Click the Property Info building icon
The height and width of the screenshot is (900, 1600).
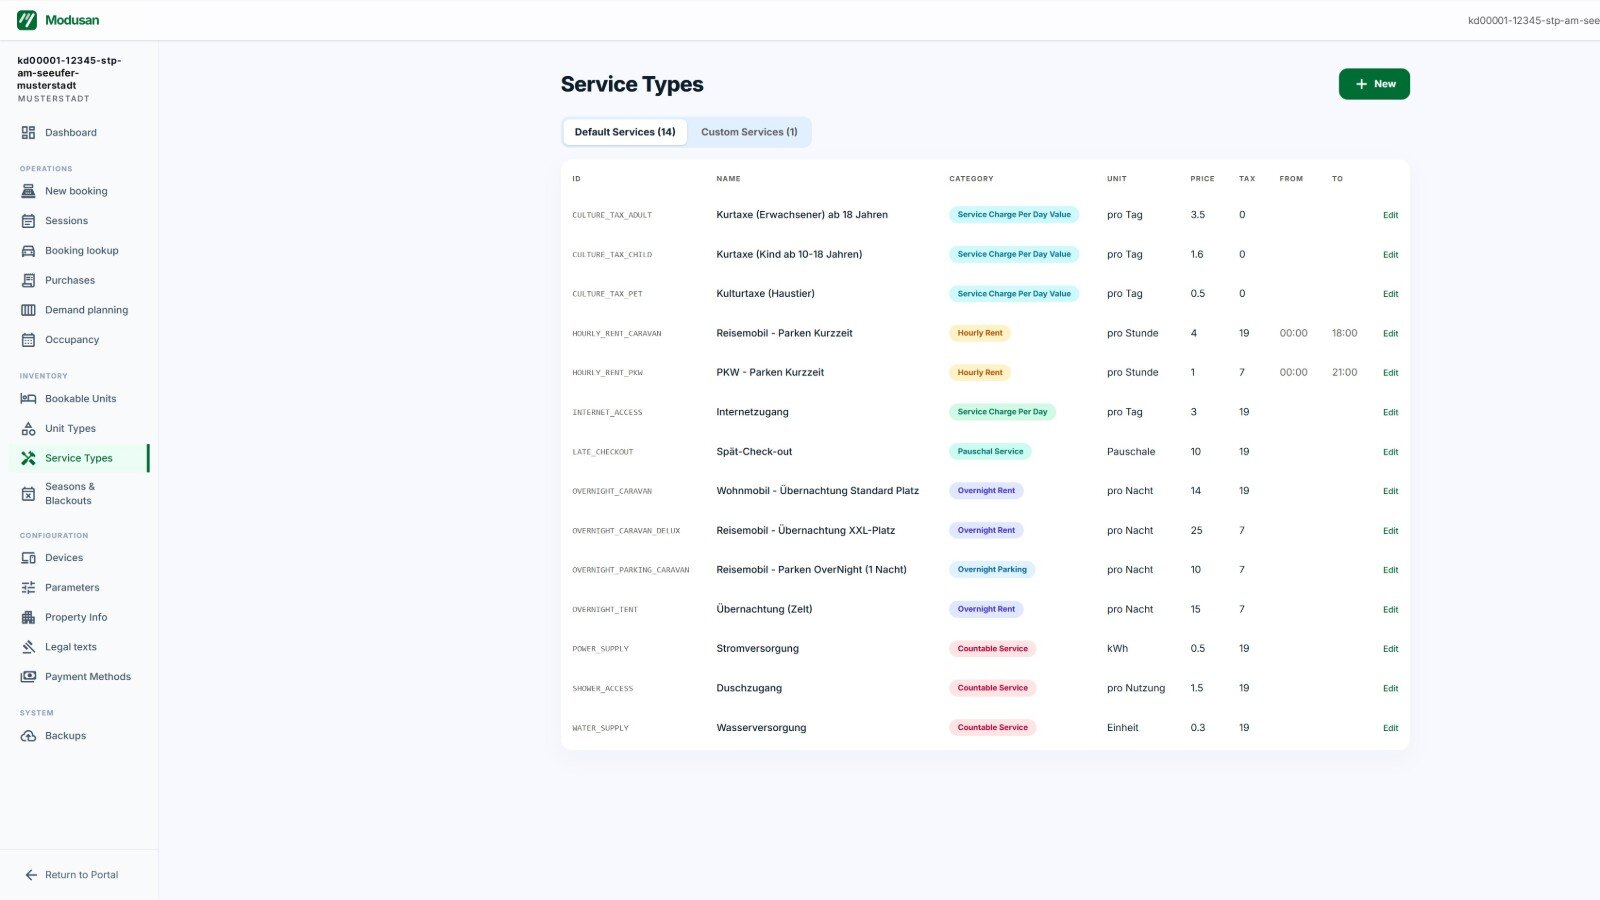tap(28, 618)
